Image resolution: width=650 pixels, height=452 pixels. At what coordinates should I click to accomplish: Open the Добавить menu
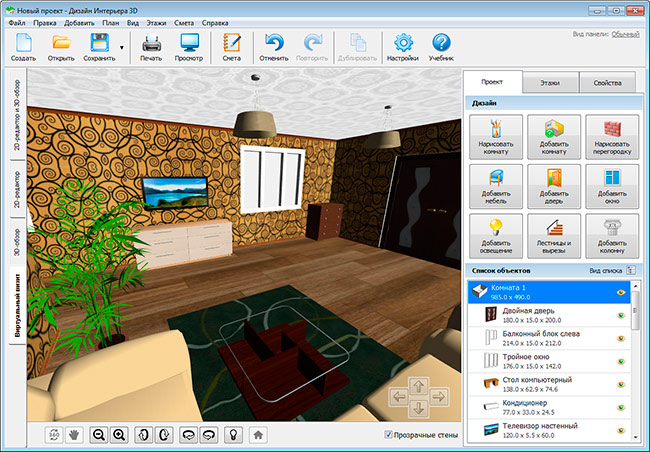[80, 23]
